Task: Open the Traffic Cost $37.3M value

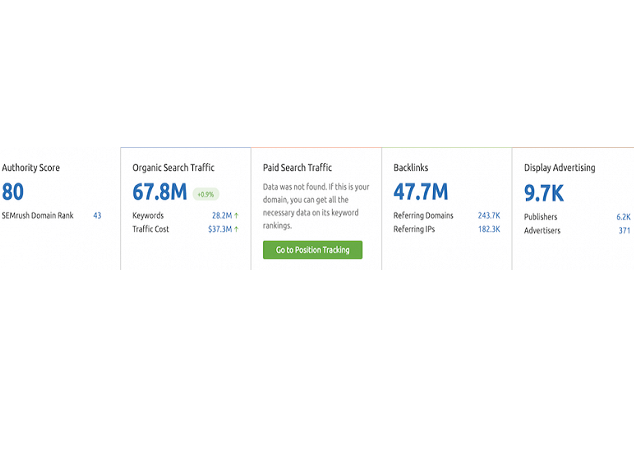Action: click(219, 230)
